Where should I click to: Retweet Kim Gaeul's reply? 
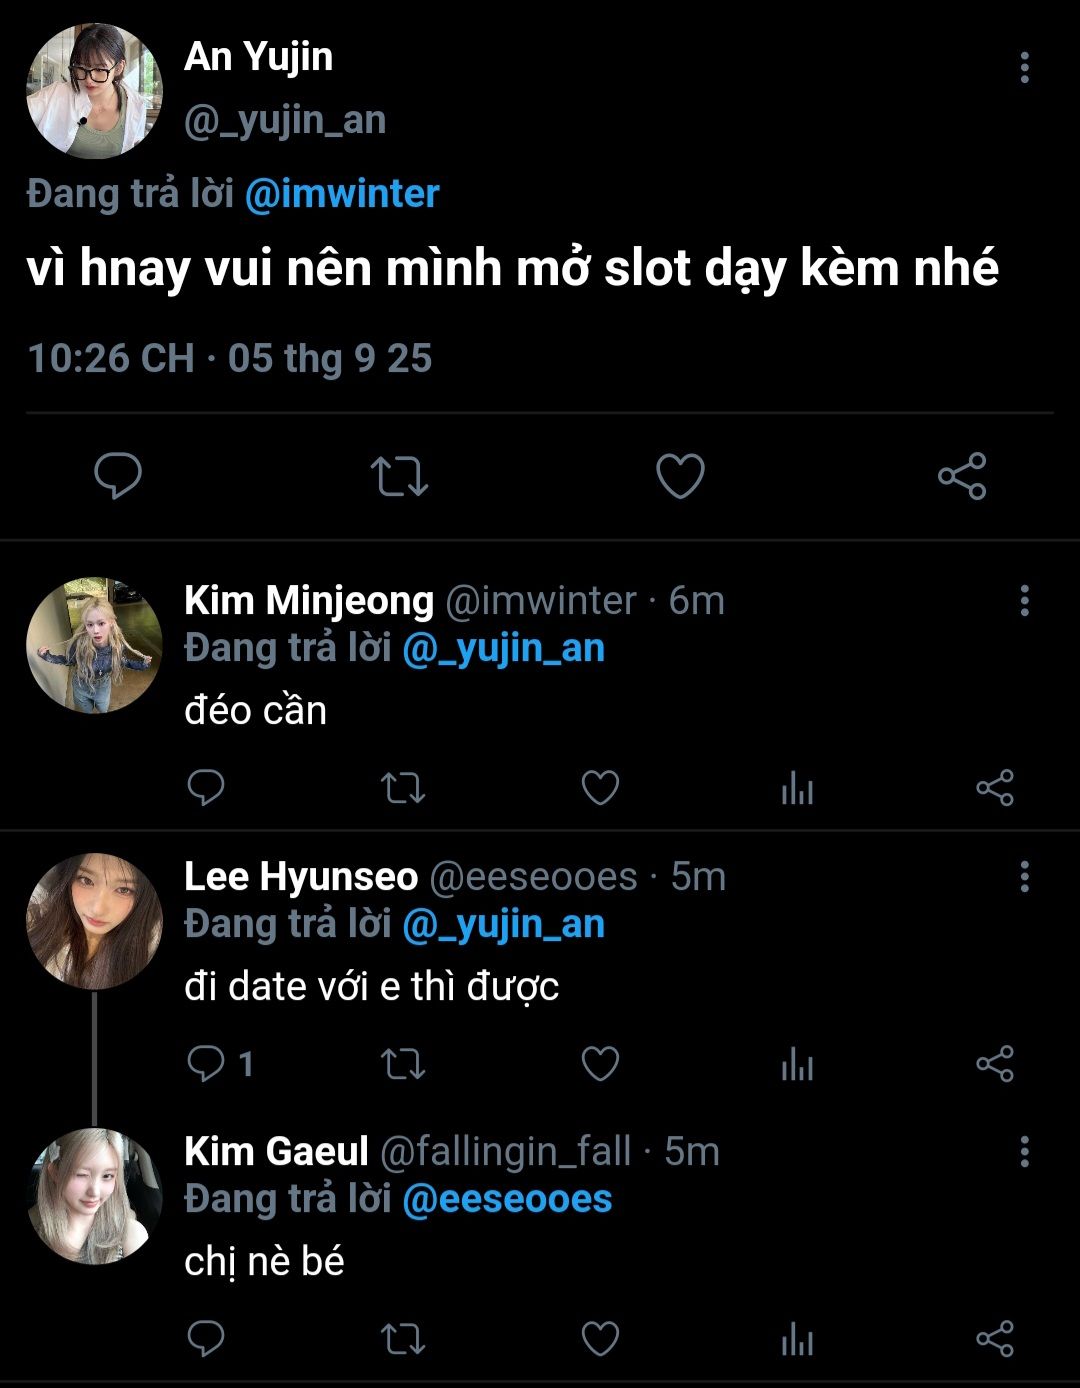pos(403,1338)
